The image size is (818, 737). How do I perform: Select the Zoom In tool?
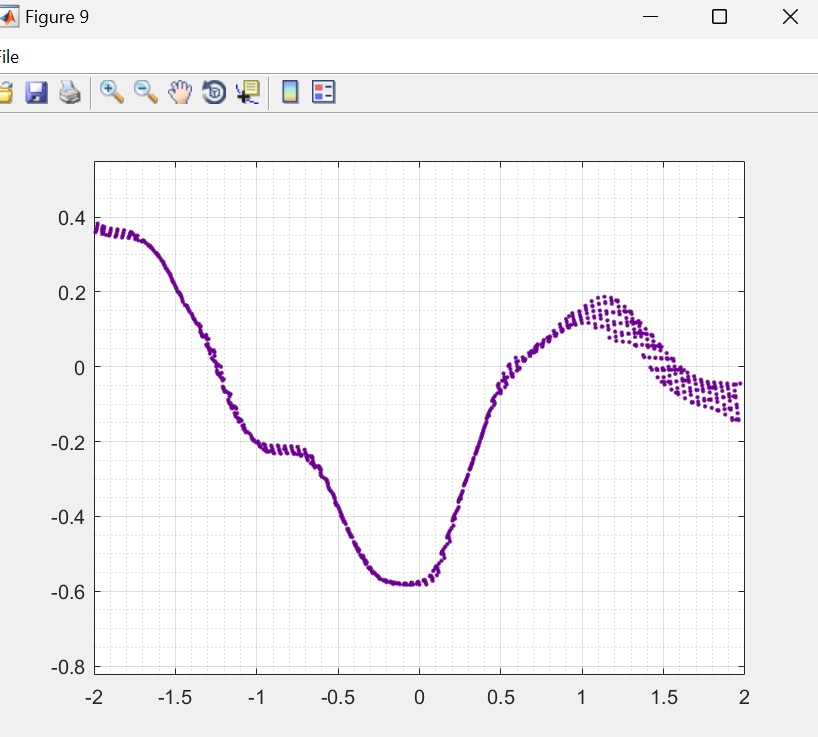point(112,93)
